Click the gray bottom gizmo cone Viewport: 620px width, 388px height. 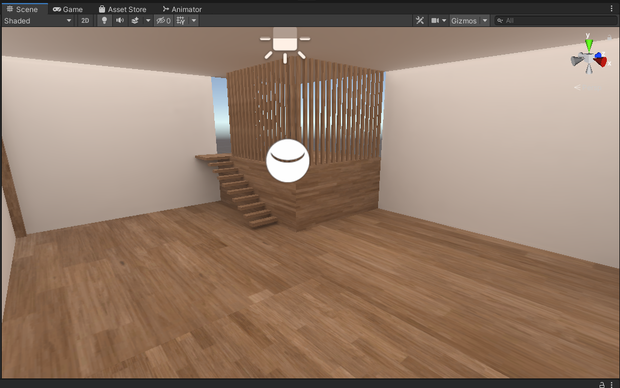pos(589,69)
